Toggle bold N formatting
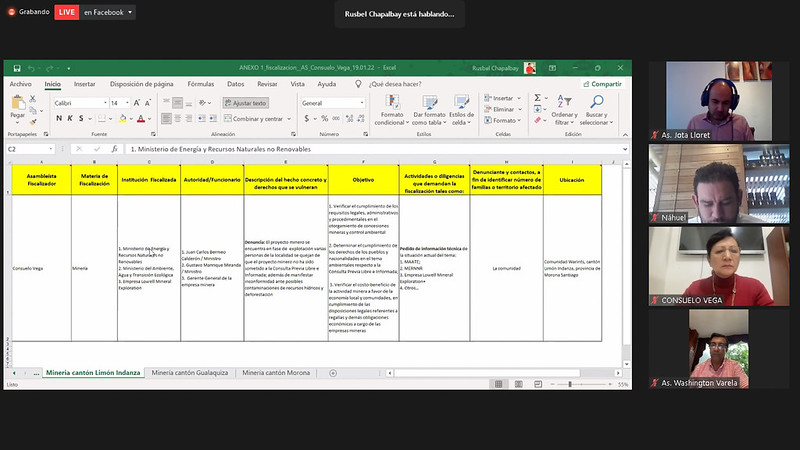Image resolution: width=800 pixels, height=450 pixels. [x=59, y=118]
